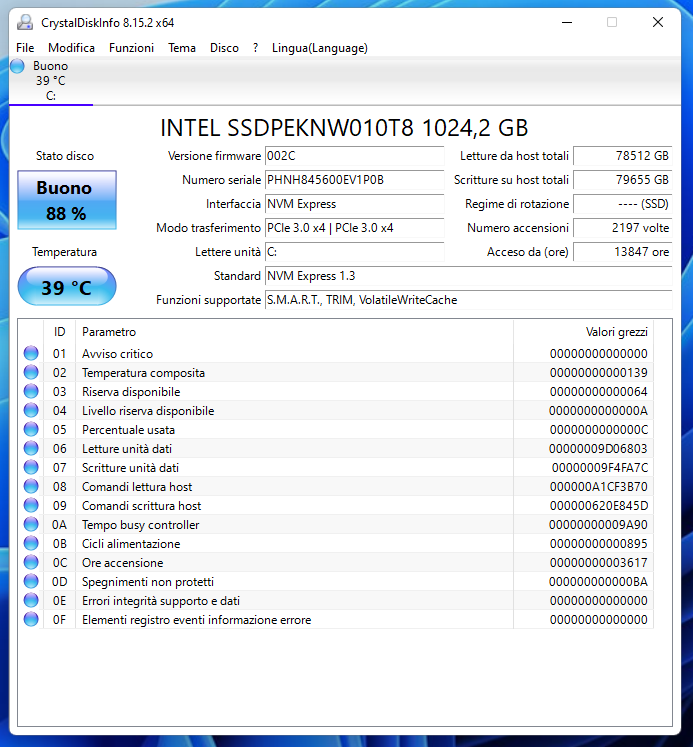
Task: Click the Standard NVM Express 1.3 field
Action: pos(469,276)
